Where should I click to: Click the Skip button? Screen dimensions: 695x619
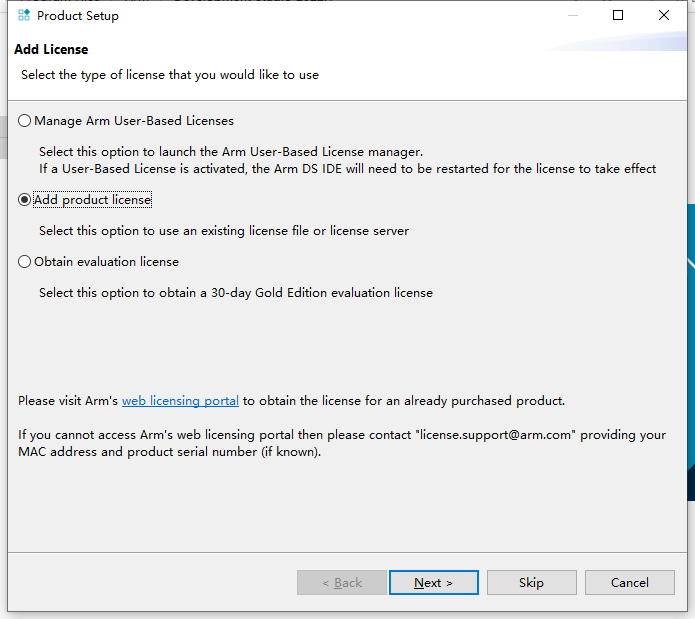coord(531,583)
